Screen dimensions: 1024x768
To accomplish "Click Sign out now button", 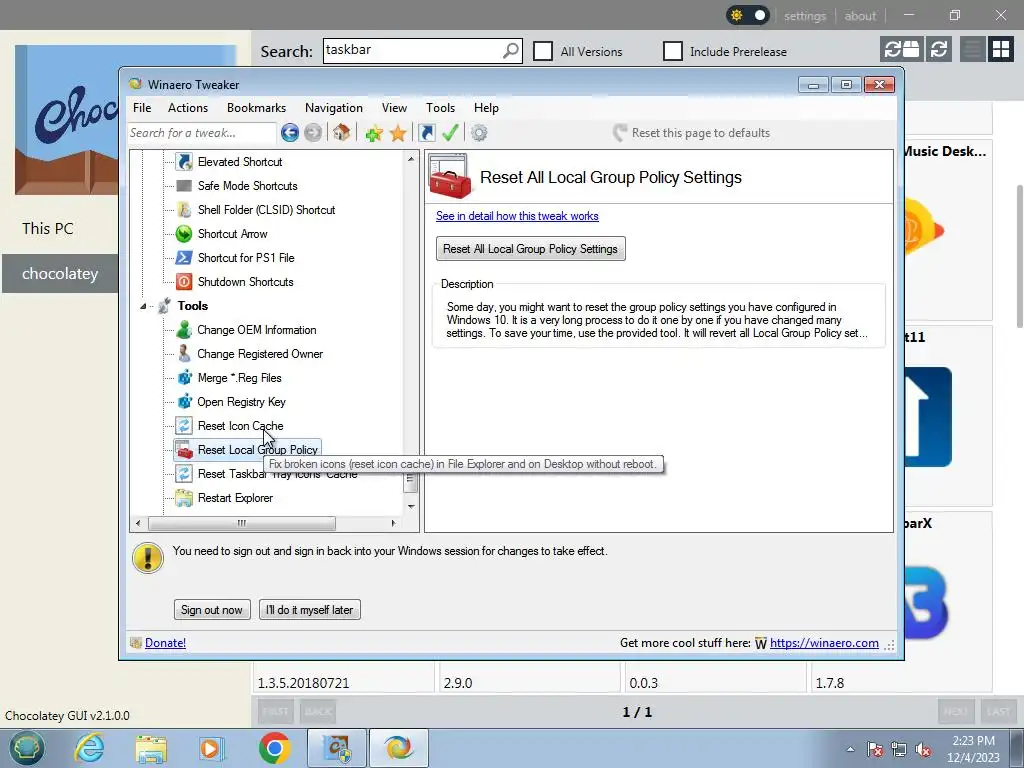I will click(x=212, y=610).
